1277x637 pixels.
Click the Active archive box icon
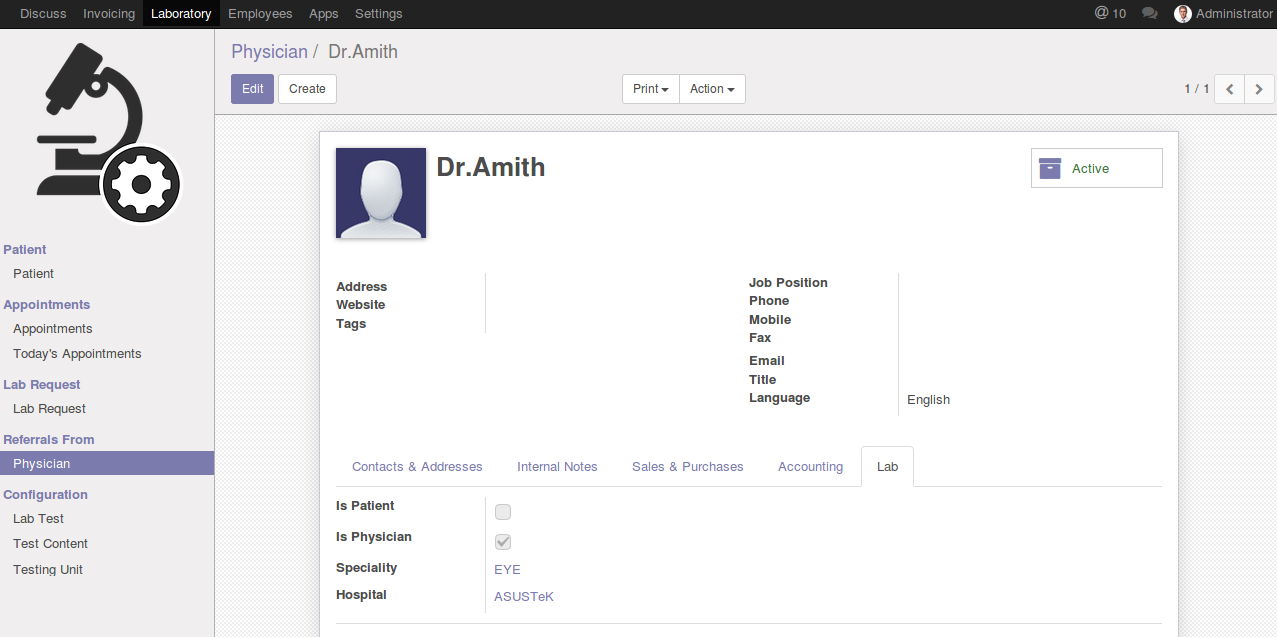pyautogui.click(x=1049, y=168)
